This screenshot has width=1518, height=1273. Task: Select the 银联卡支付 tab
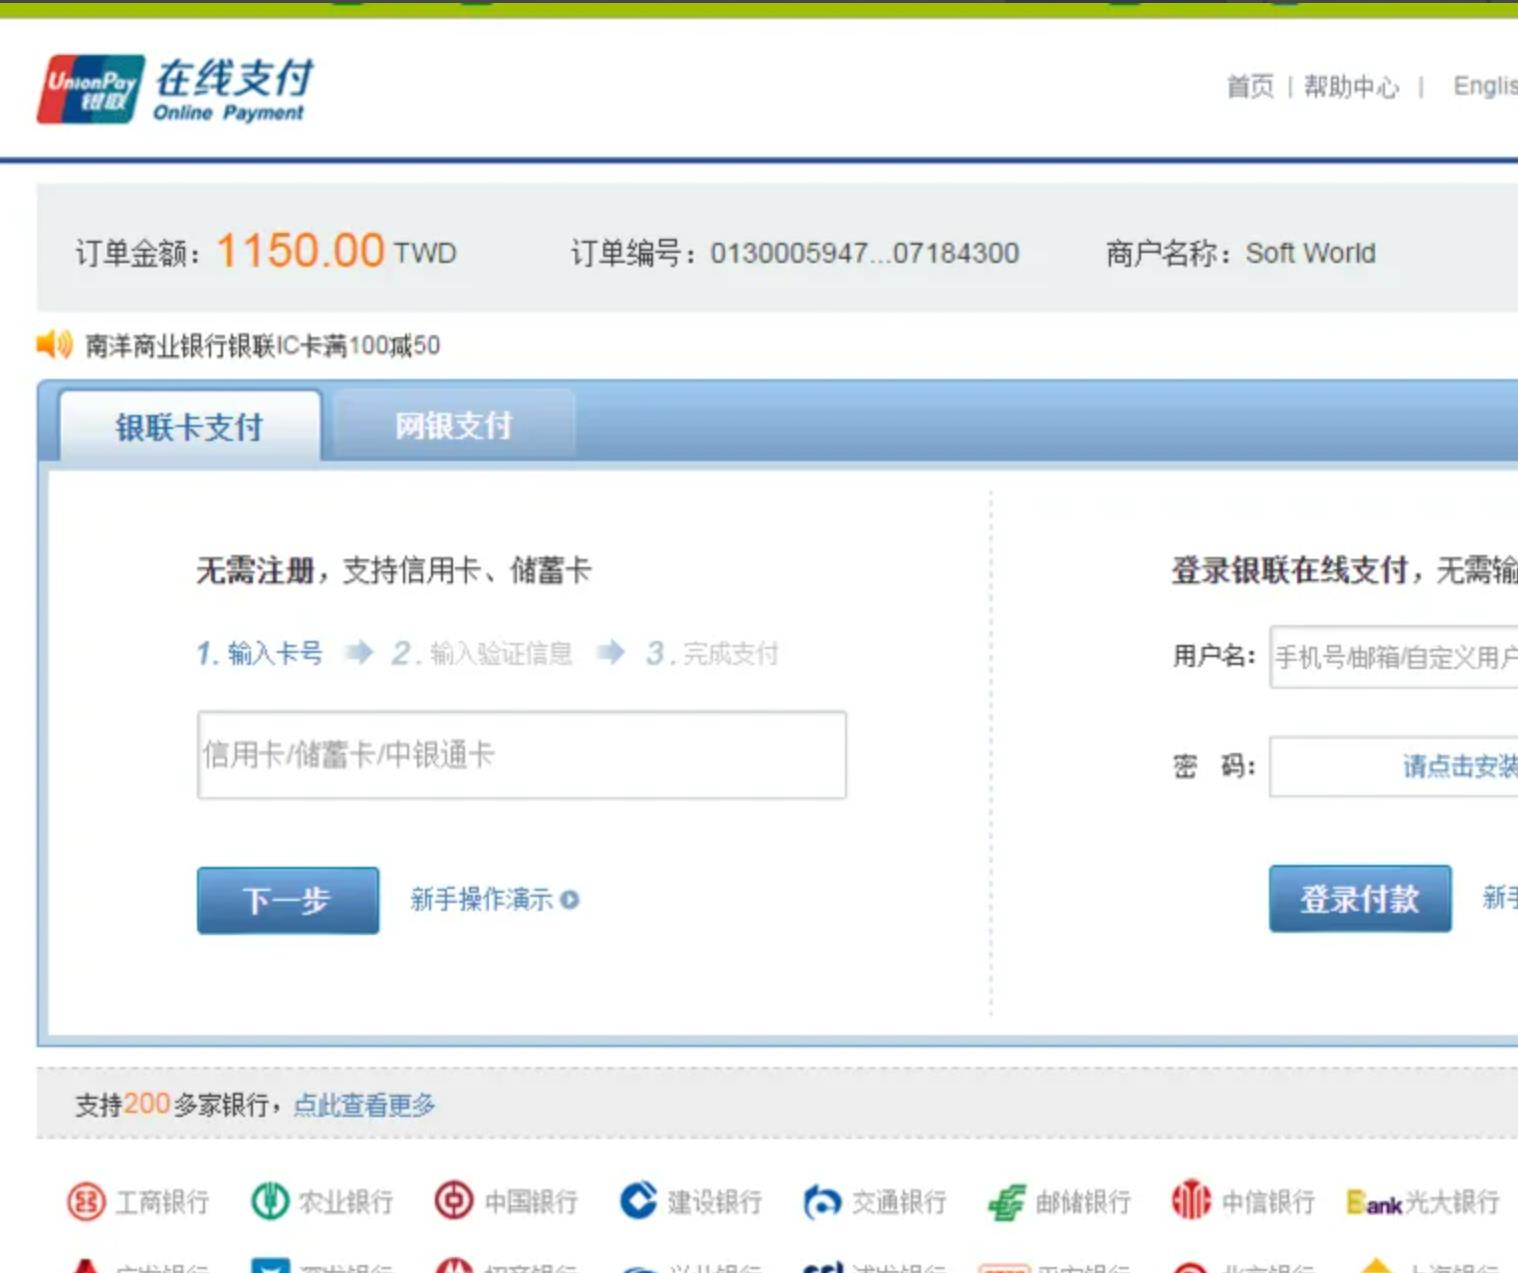tap(190, 426)
